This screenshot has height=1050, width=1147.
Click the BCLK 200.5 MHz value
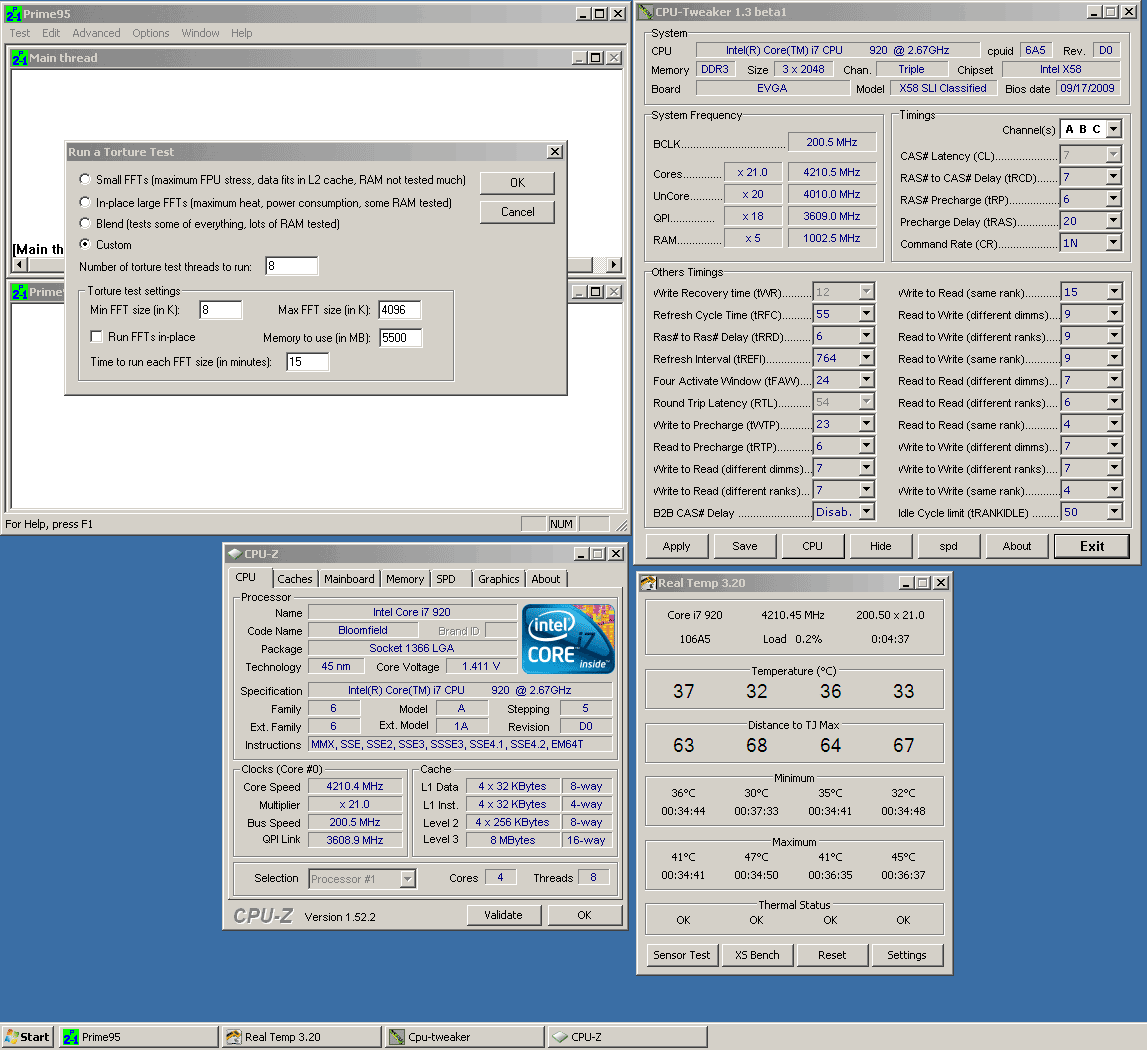832,142
